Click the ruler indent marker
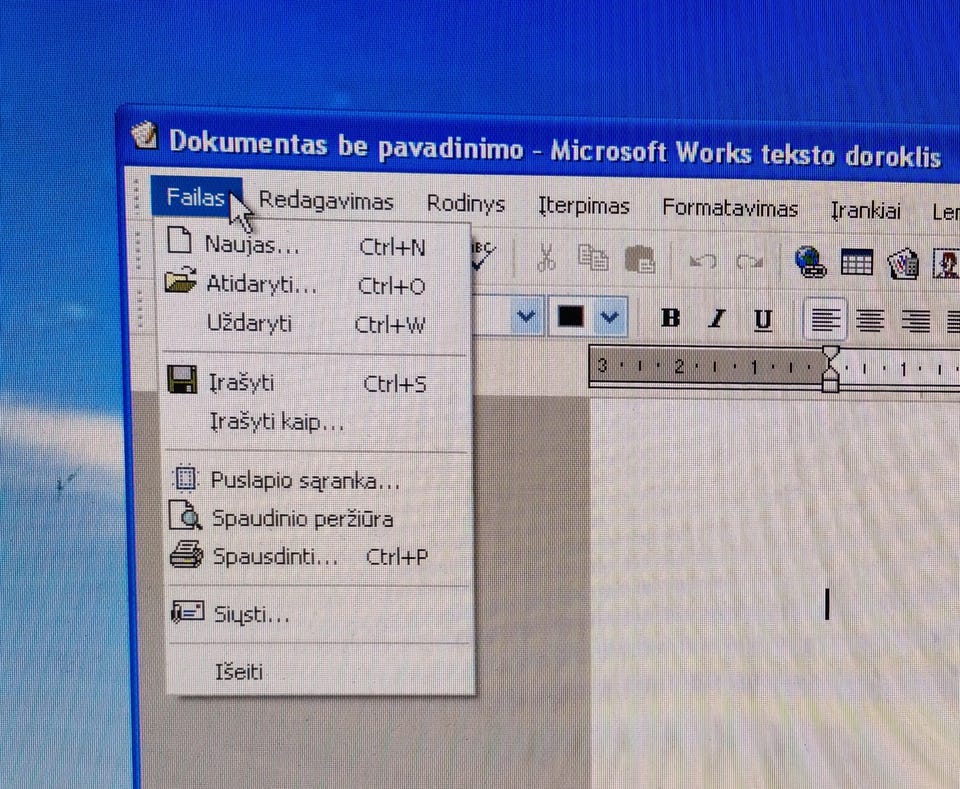Image resolution: width=960 pixels, height=789 pixels. click(830, 368)
